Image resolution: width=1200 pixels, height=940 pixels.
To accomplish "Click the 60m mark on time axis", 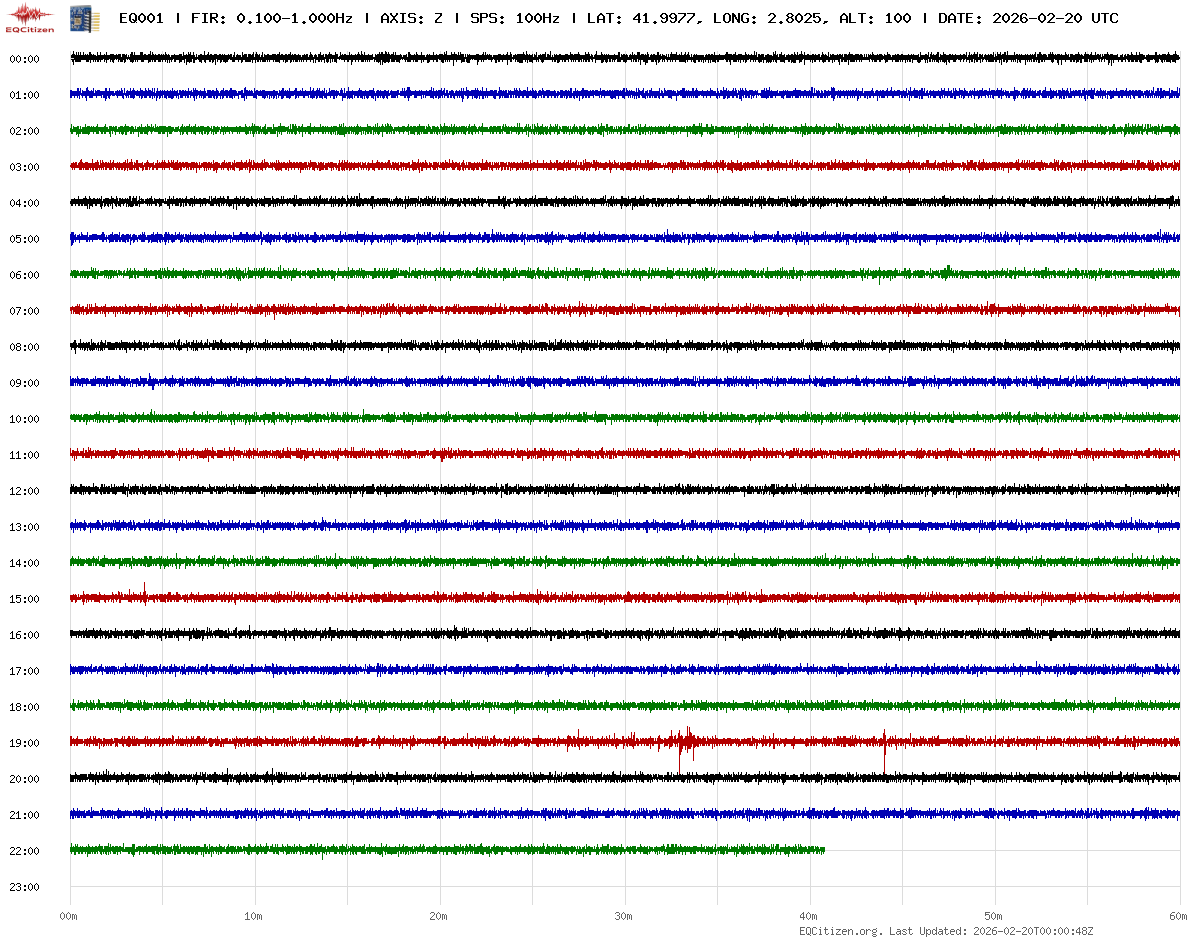I will tap(1179, 916).
